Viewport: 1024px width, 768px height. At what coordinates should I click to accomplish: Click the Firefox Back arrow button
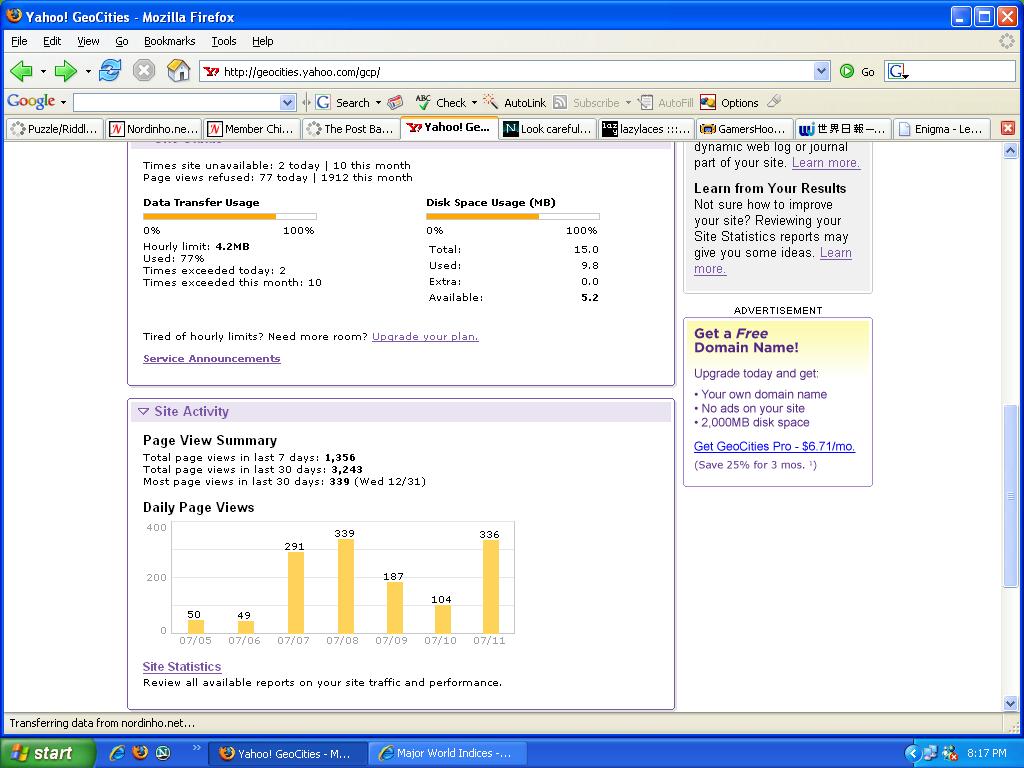point(21,71)
